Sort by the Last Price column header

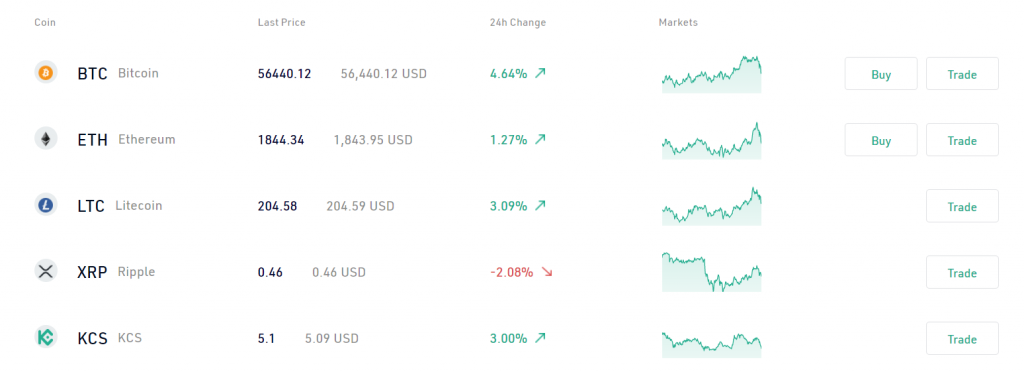click(x=281, y=23)
